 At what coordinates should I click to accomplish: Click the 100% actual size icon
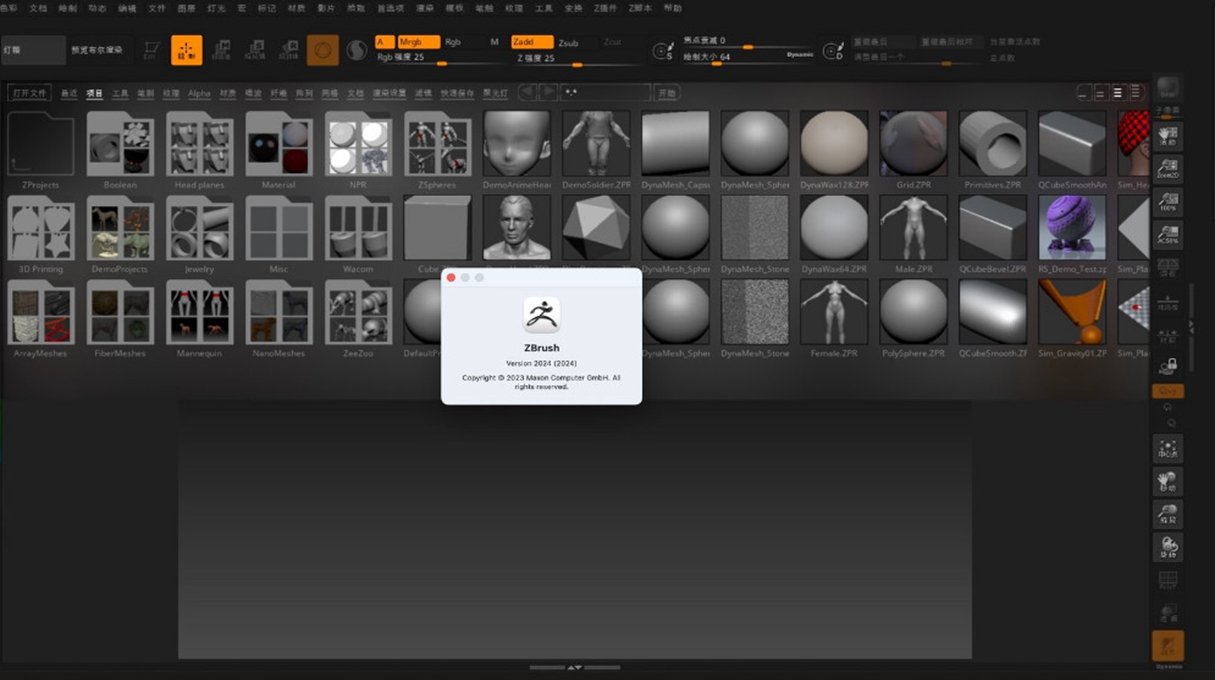(x=1168, y=203)
